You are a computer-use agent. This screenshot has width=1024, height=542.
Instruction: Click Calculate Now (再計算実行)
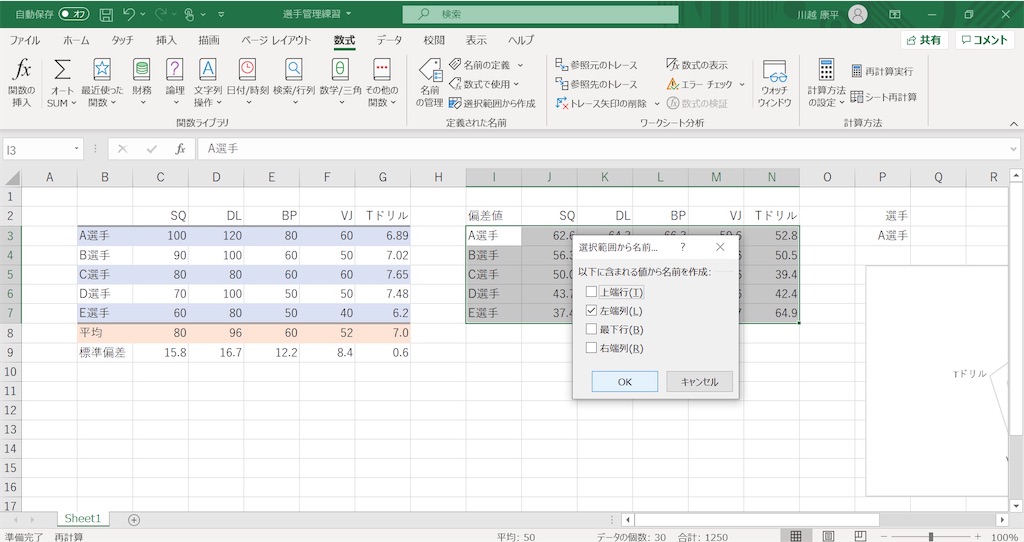click(x=882, y=71)
